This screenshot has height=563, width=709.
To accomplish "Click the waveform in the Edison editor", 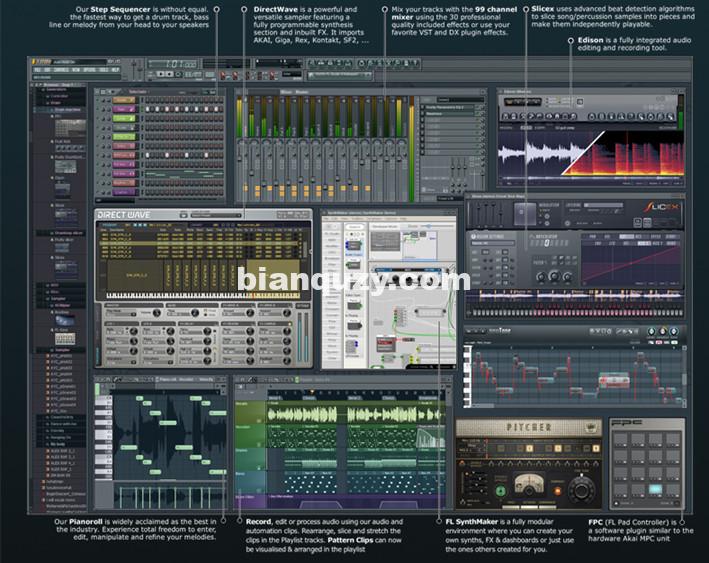I will (x=543, y=154).
